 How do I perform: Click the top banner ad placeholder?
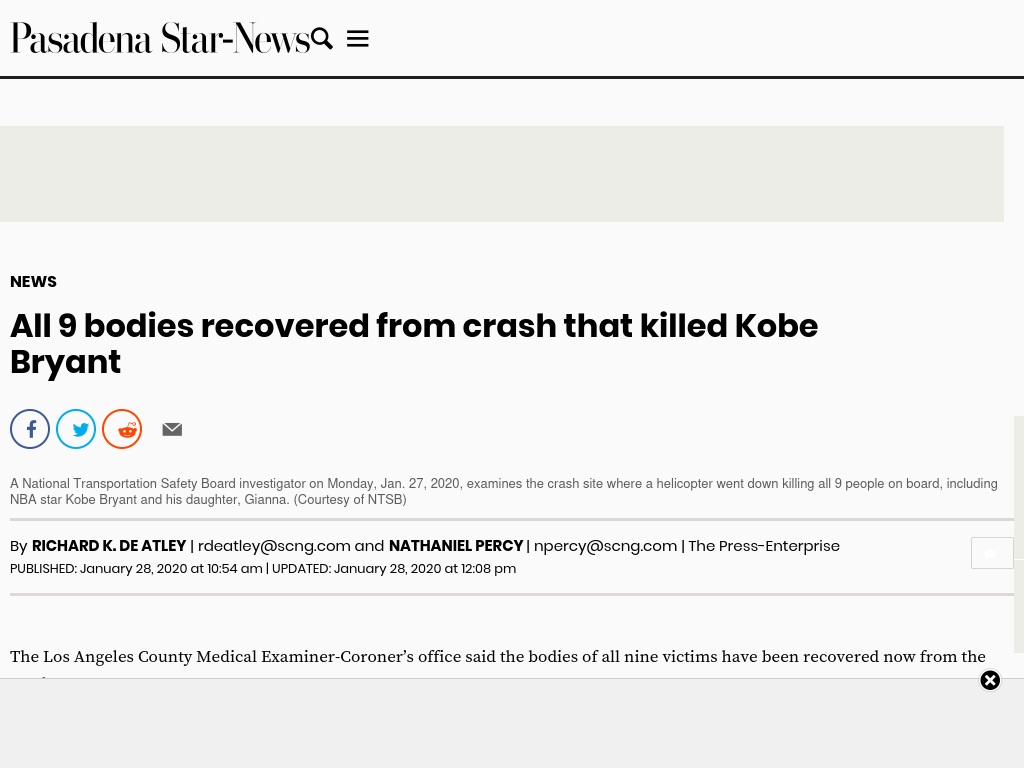[x=502, y=174]
